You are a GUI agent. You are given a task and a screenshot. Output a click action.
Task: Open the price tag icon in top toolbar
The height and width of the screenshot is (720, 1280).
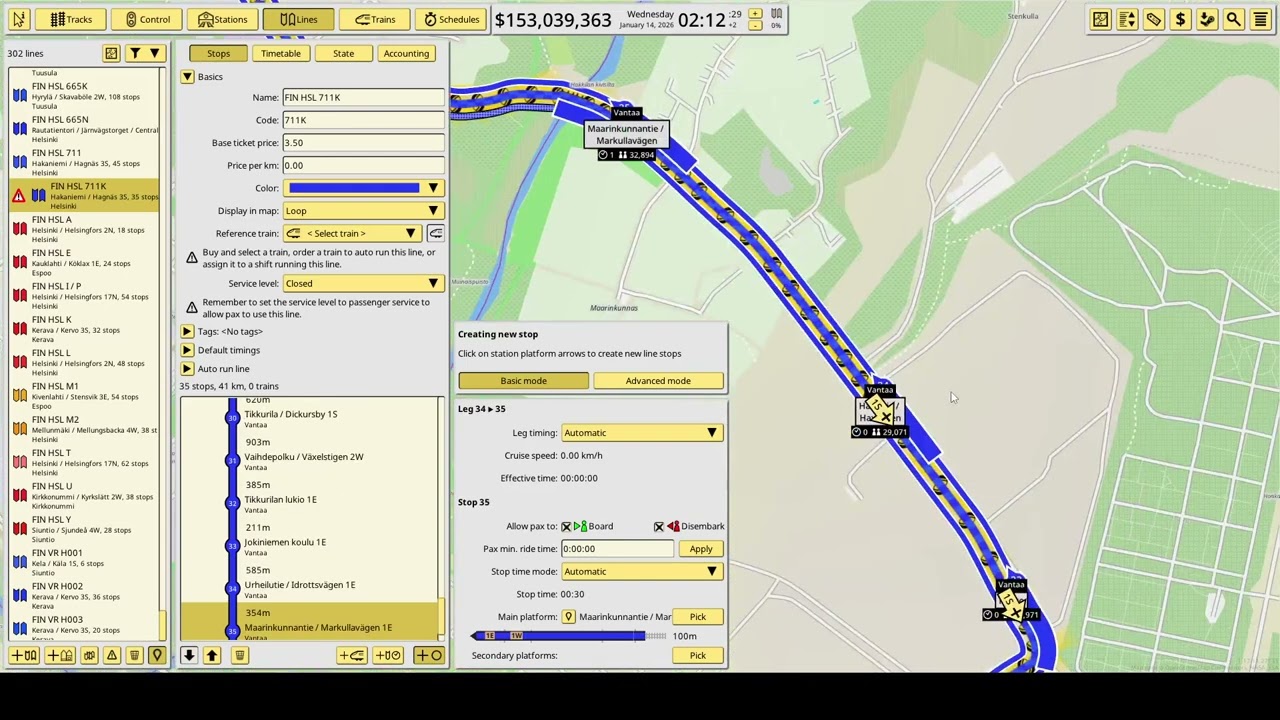[x=1153, y=19]
